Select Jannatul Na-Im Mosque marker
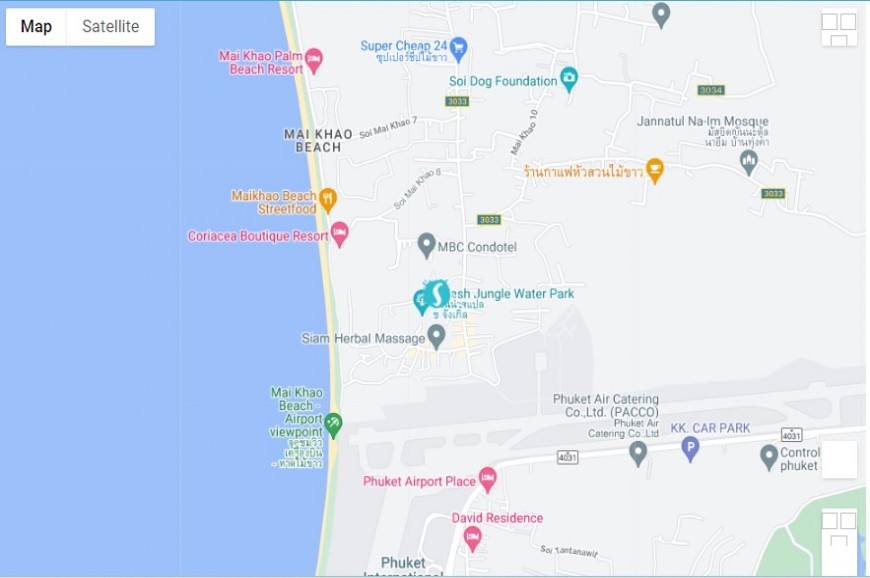 pyautogui.click(x=749, y=163)
